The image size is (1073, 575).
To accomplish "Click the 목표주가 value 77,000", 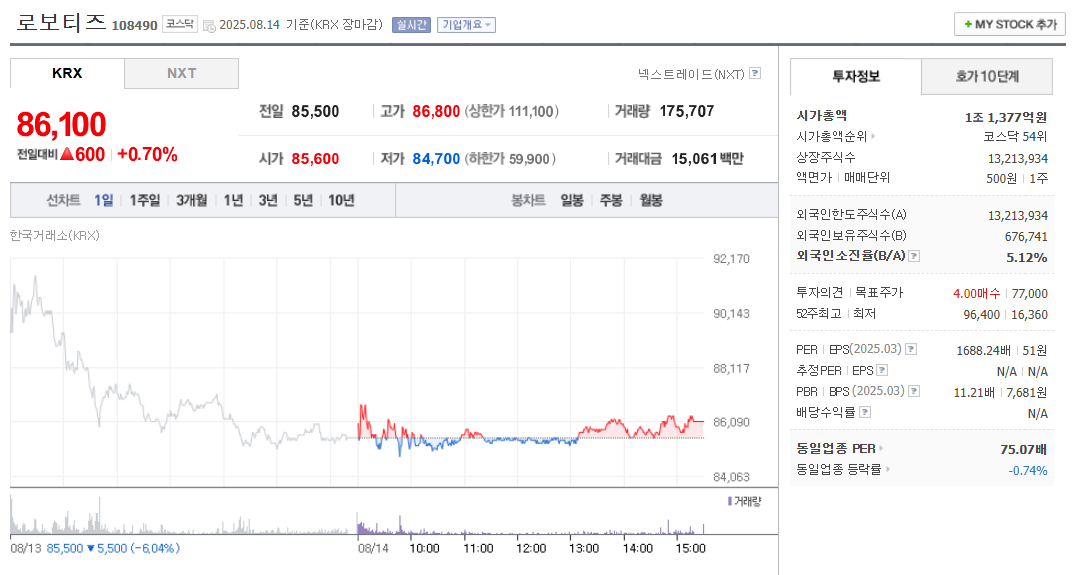I will [x=1029, y=294].
